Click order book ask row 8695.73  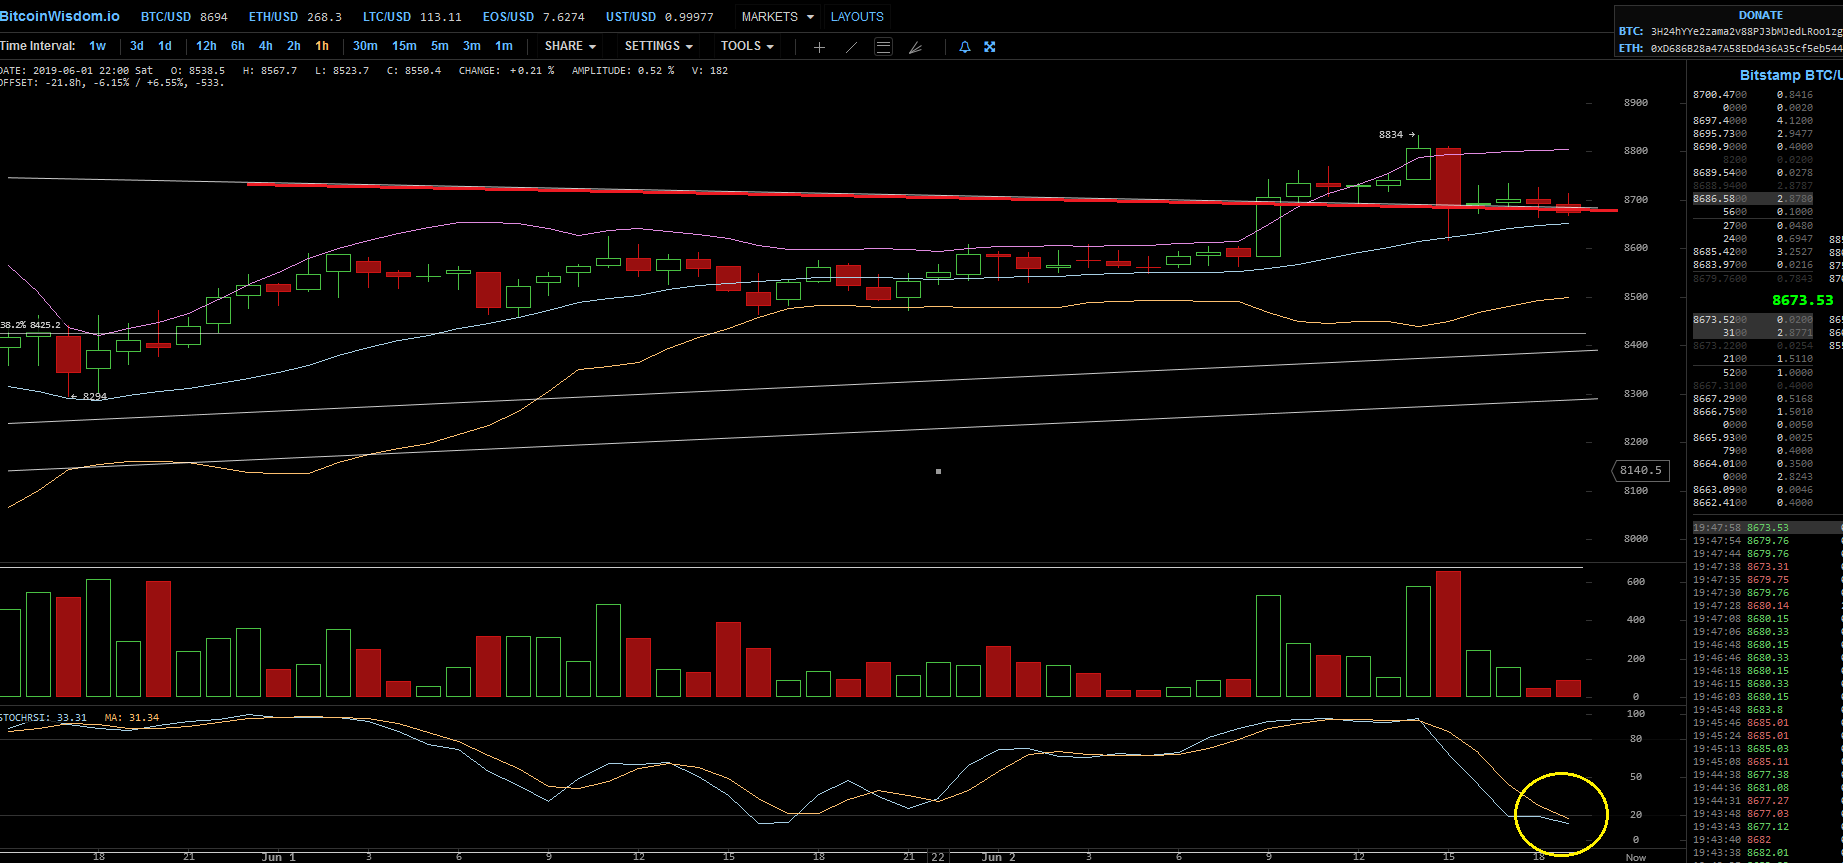point(1753,134)
